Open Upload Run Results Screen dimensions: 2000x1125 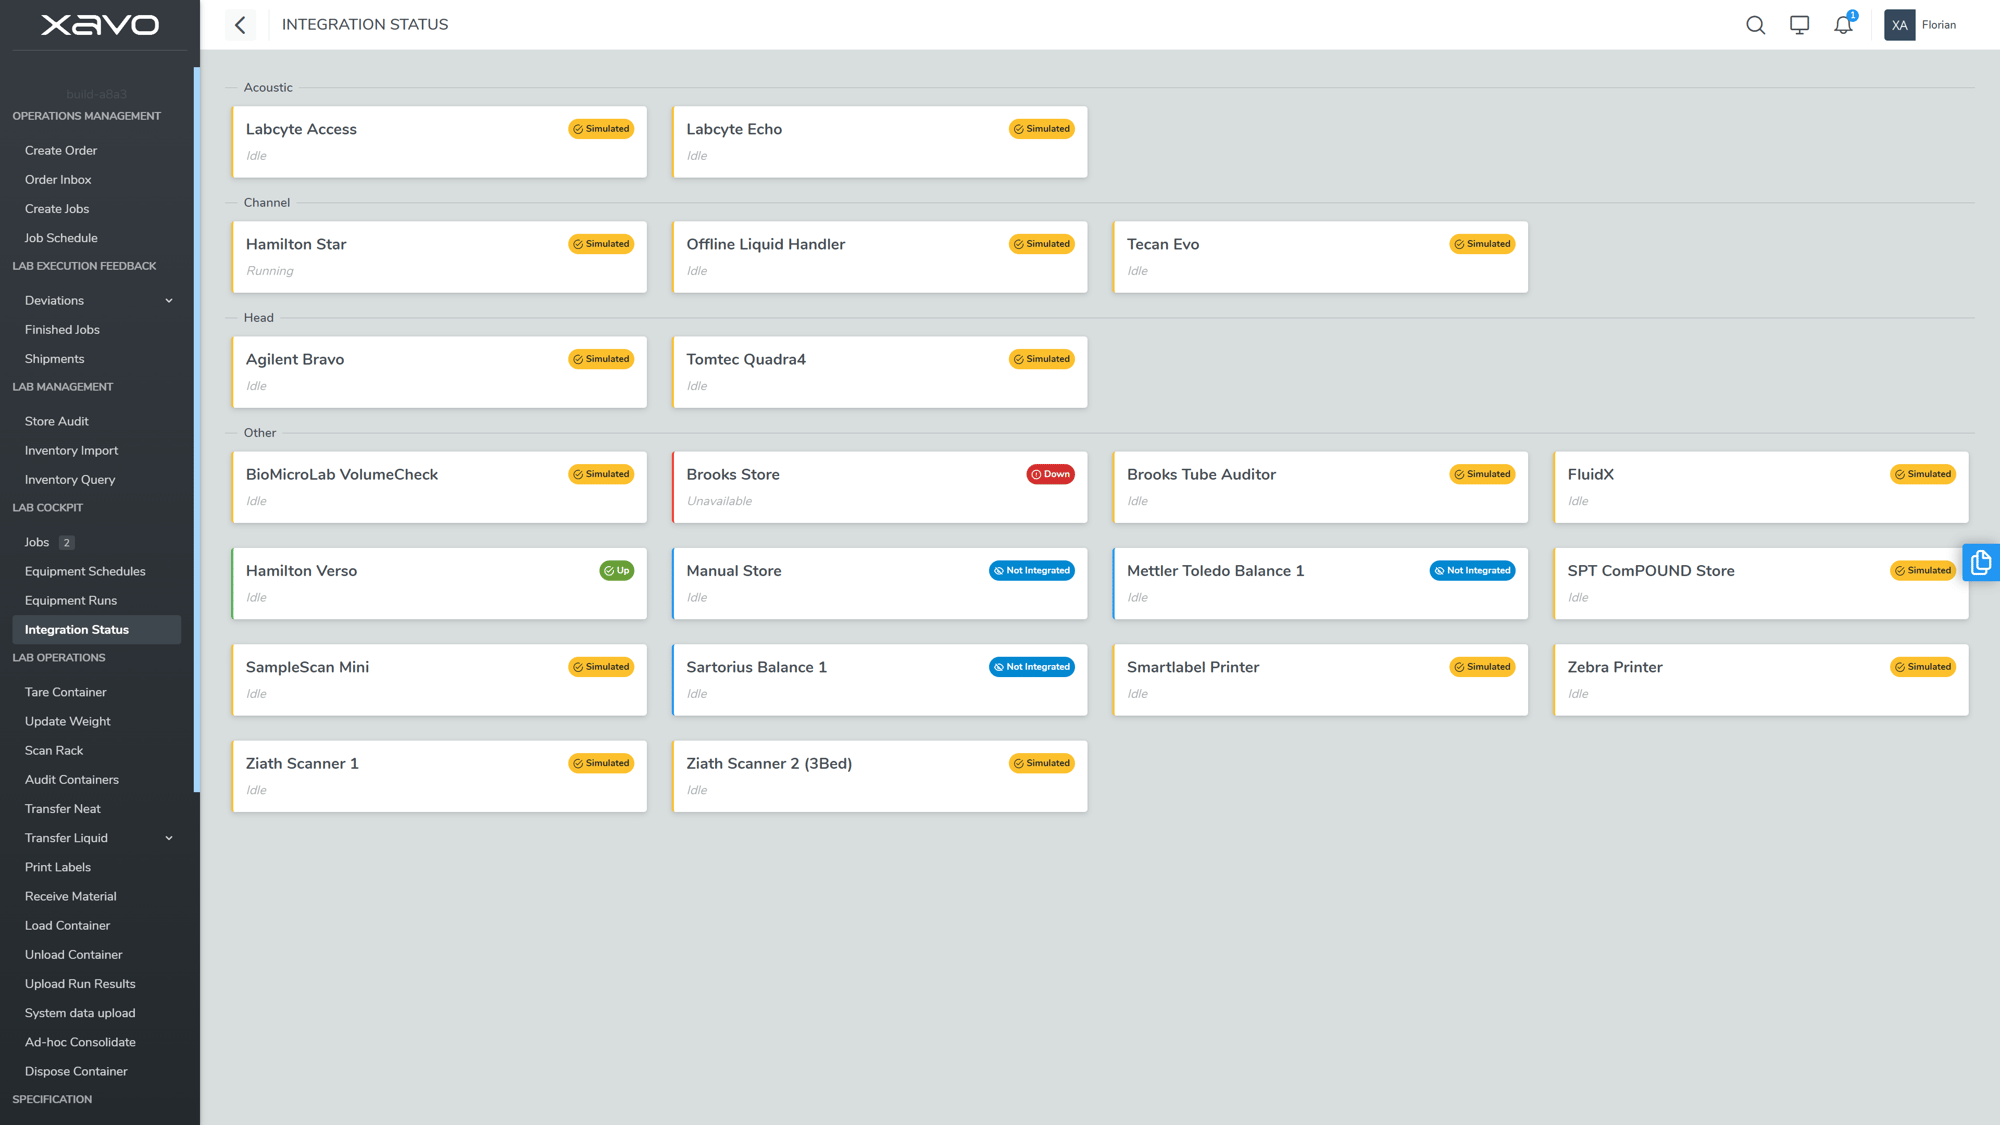click(80, 984)
